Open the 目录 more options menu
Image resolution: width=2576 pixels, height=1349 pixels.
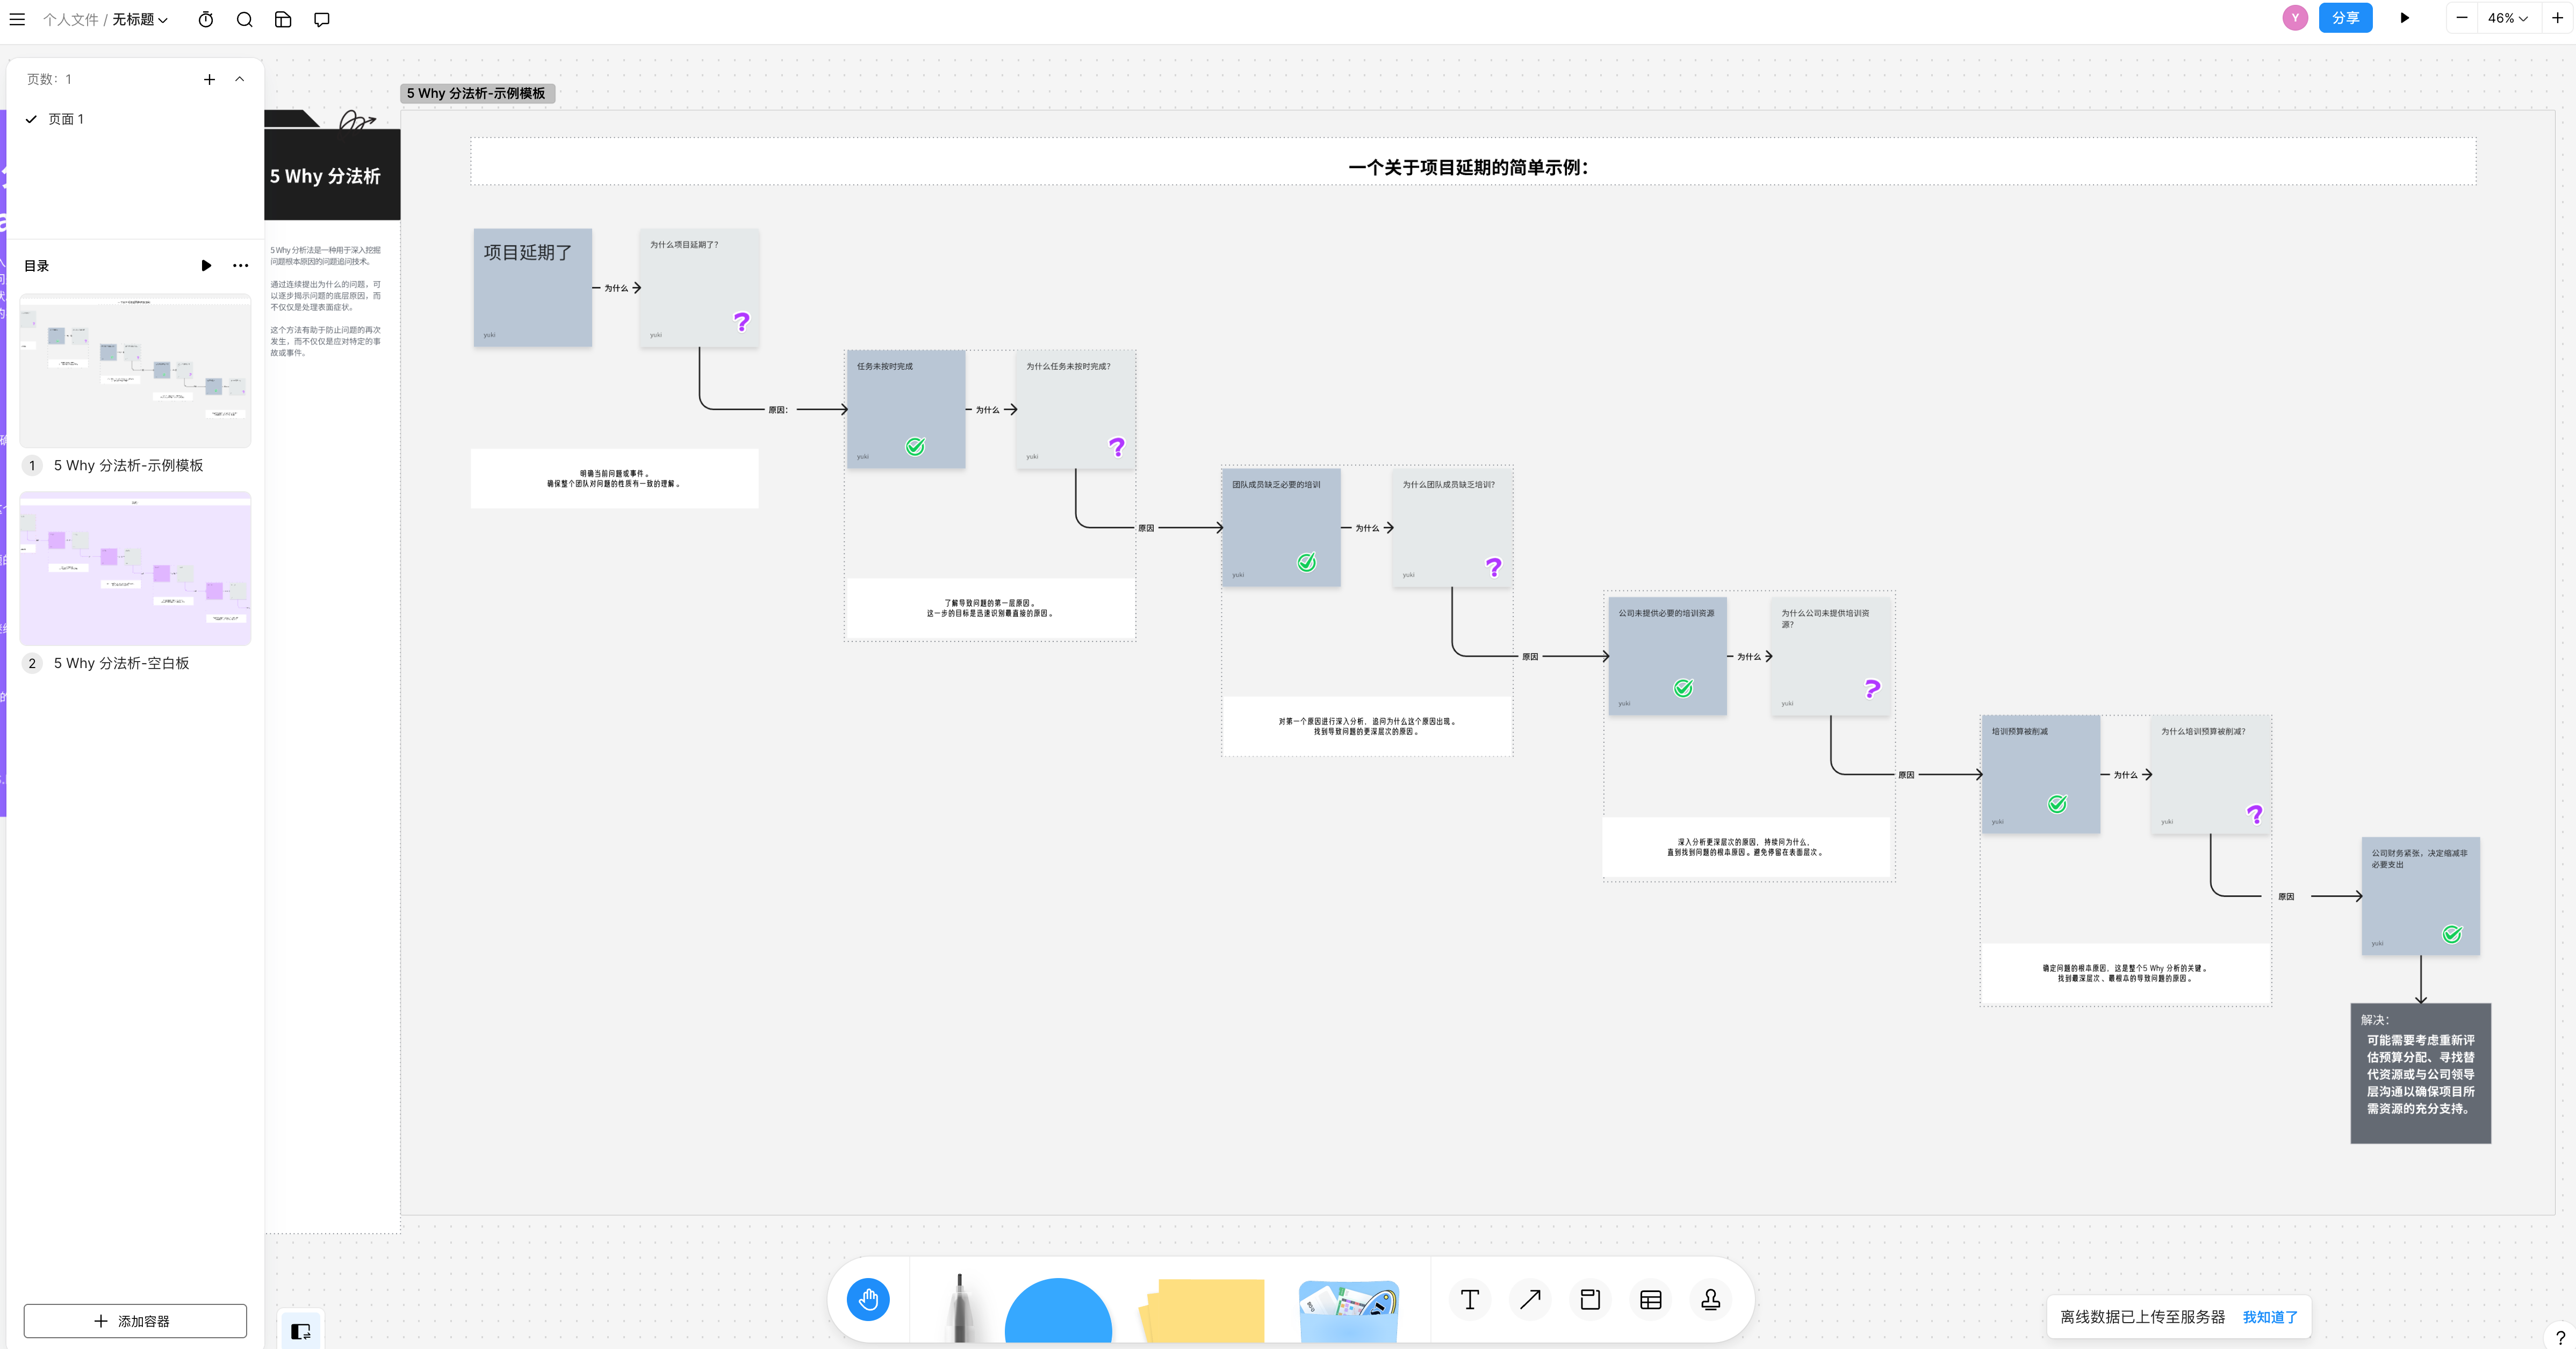click(240, 265)
